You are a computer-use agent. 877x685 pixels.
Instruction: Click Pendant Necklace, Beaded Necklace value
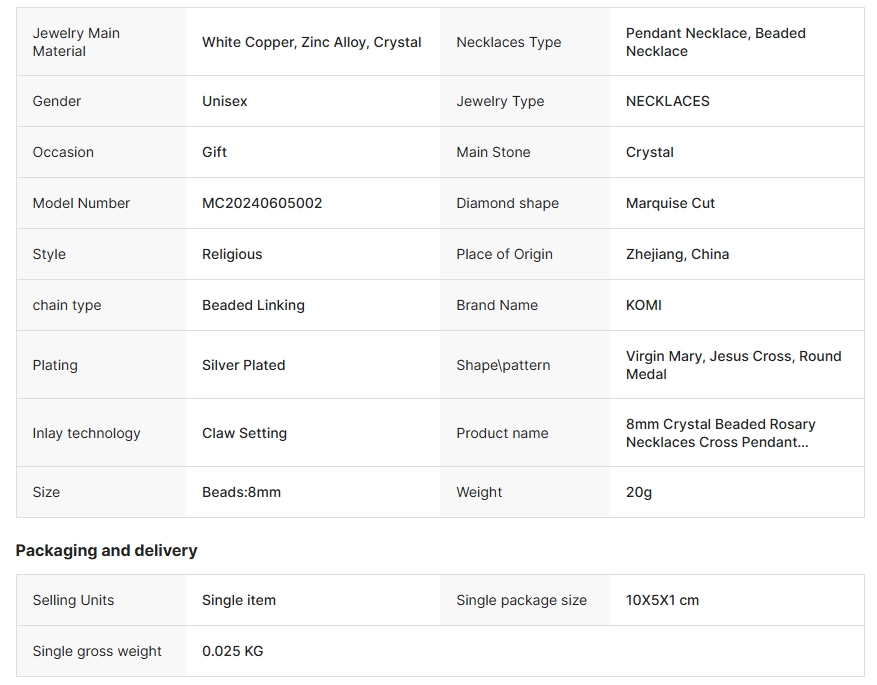coord(715,42)
